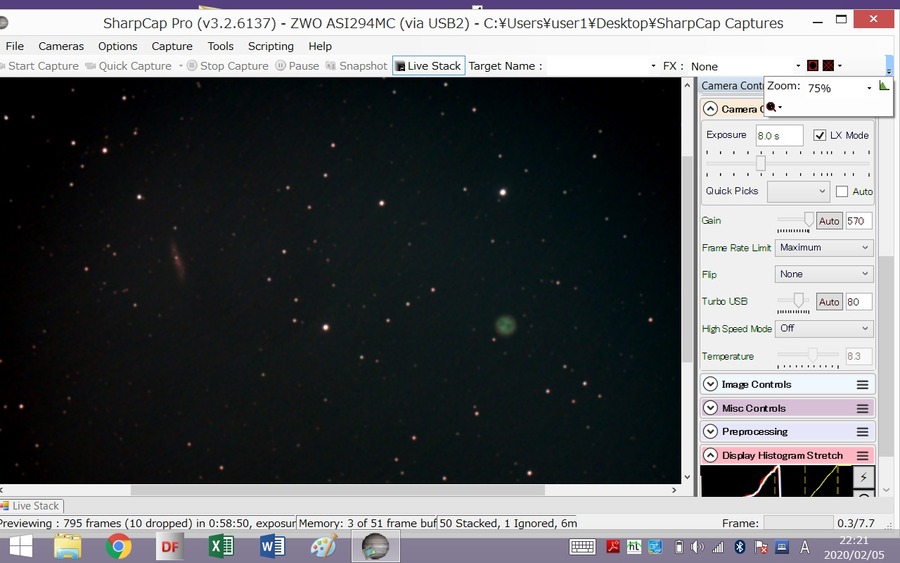Open the Options menu
900x563 pixels.
[118, 46]
